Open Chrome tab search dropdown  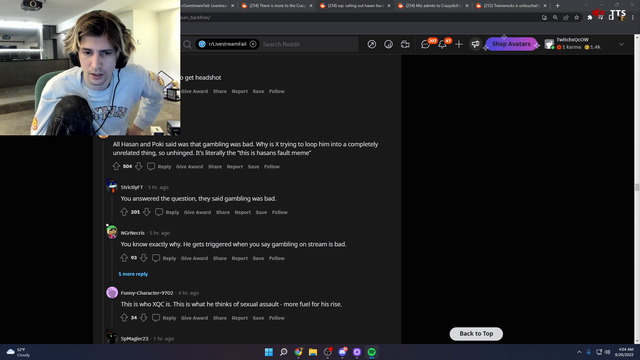586,5
